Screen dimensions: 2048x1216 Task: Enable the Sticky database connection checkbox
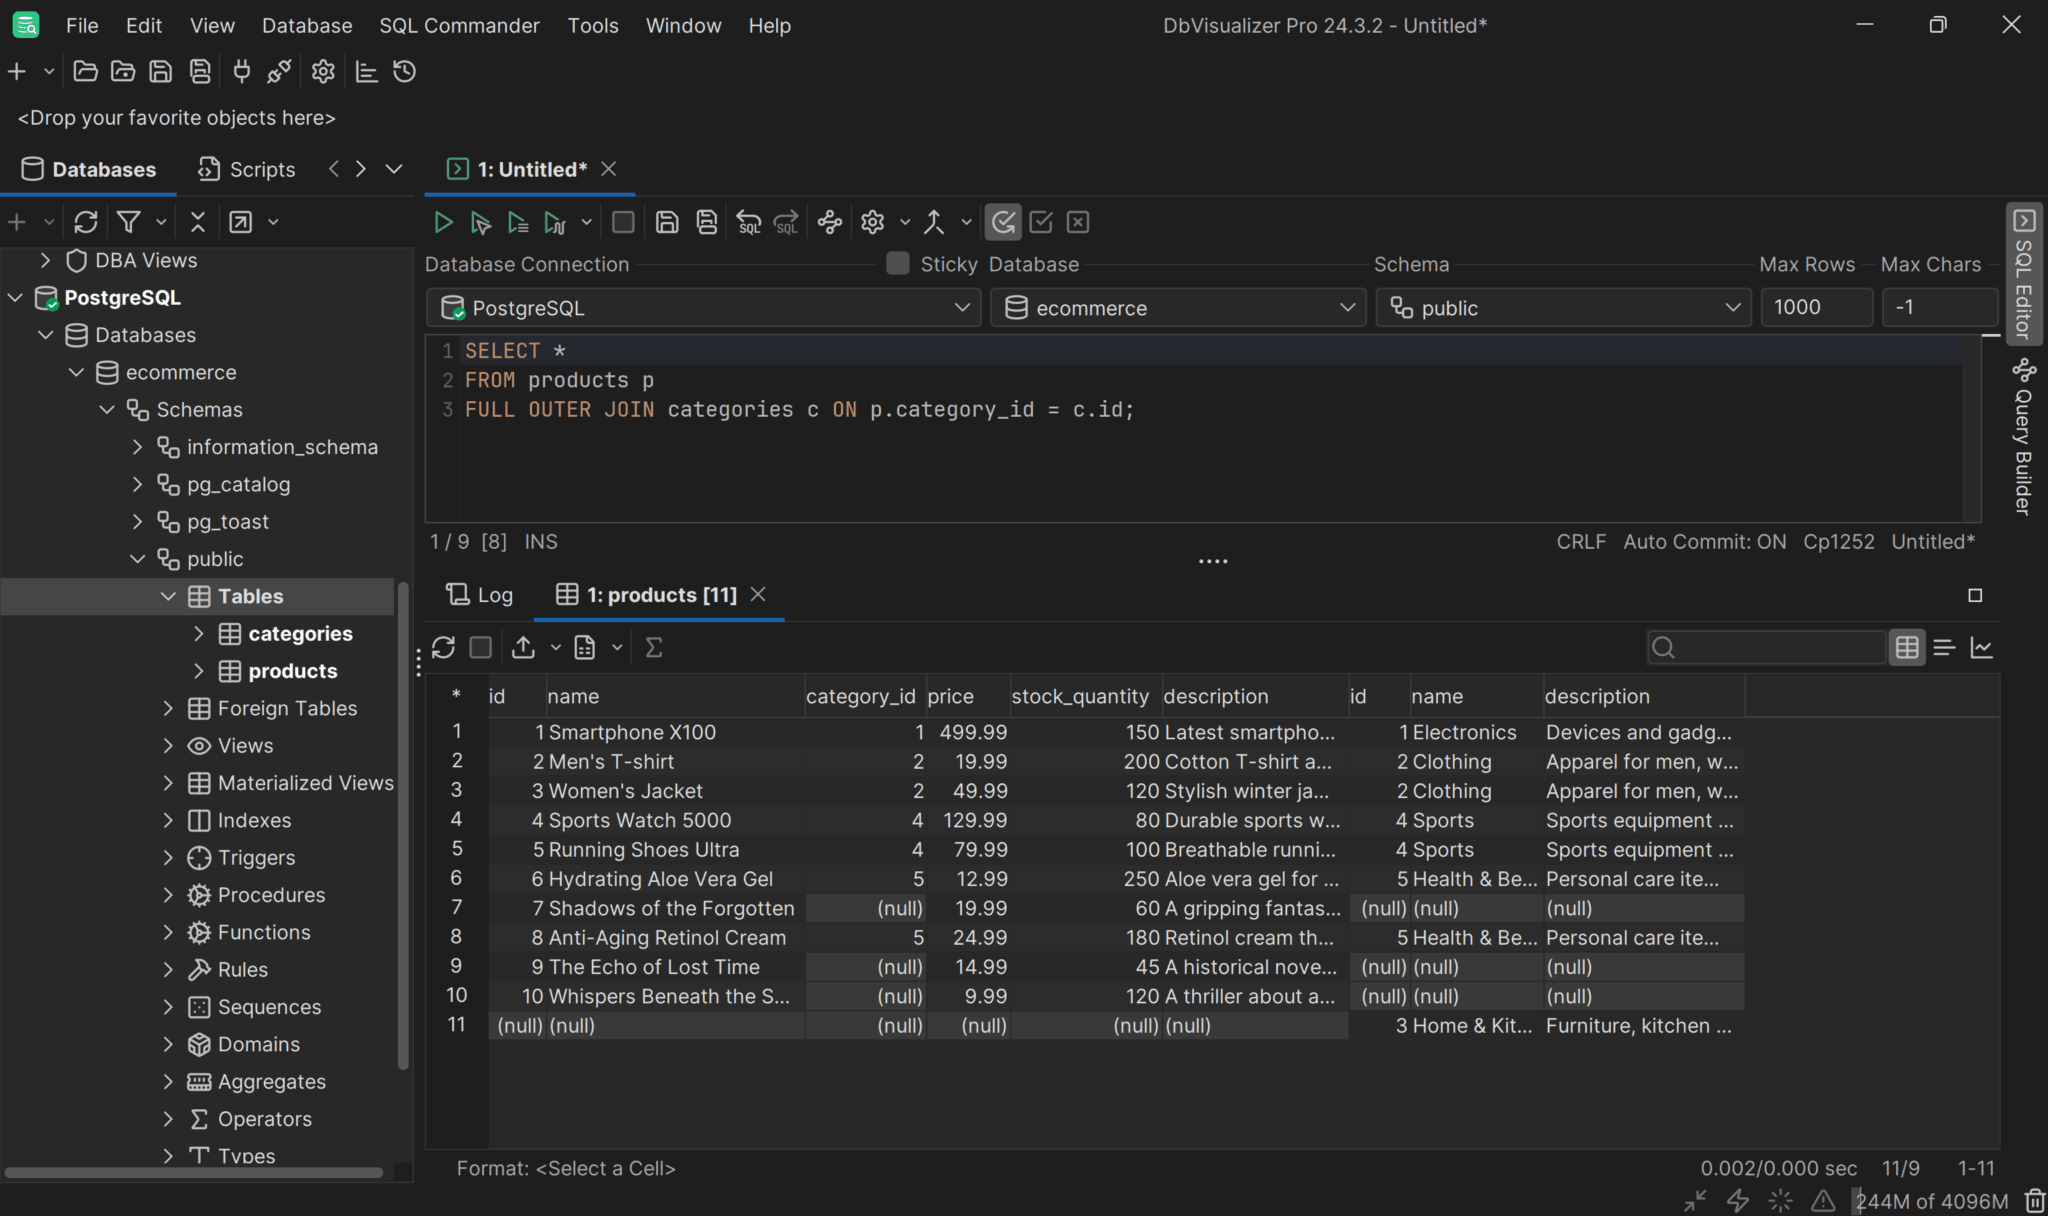point(897,263)
